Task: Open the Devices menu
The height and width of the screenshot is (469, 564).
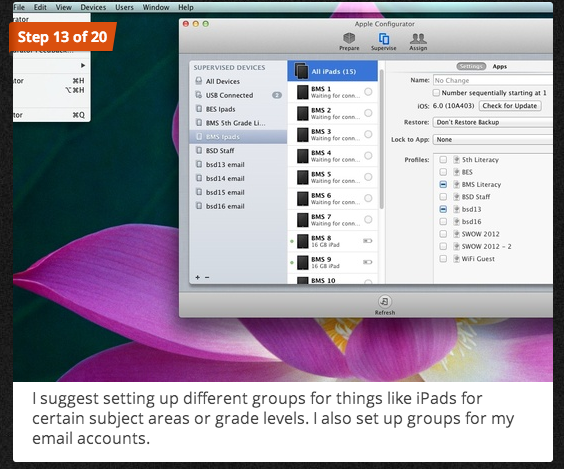Action: click(93, 7)
